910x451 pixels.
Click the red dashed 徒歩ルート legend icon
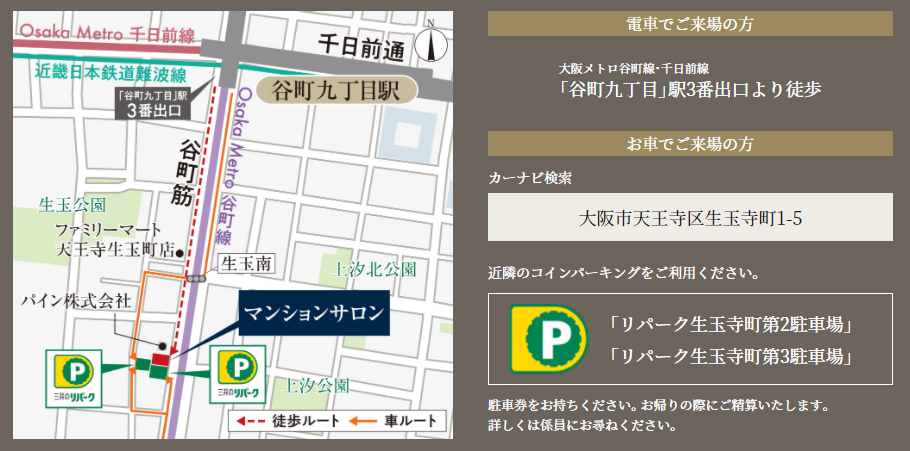(252, 422)
